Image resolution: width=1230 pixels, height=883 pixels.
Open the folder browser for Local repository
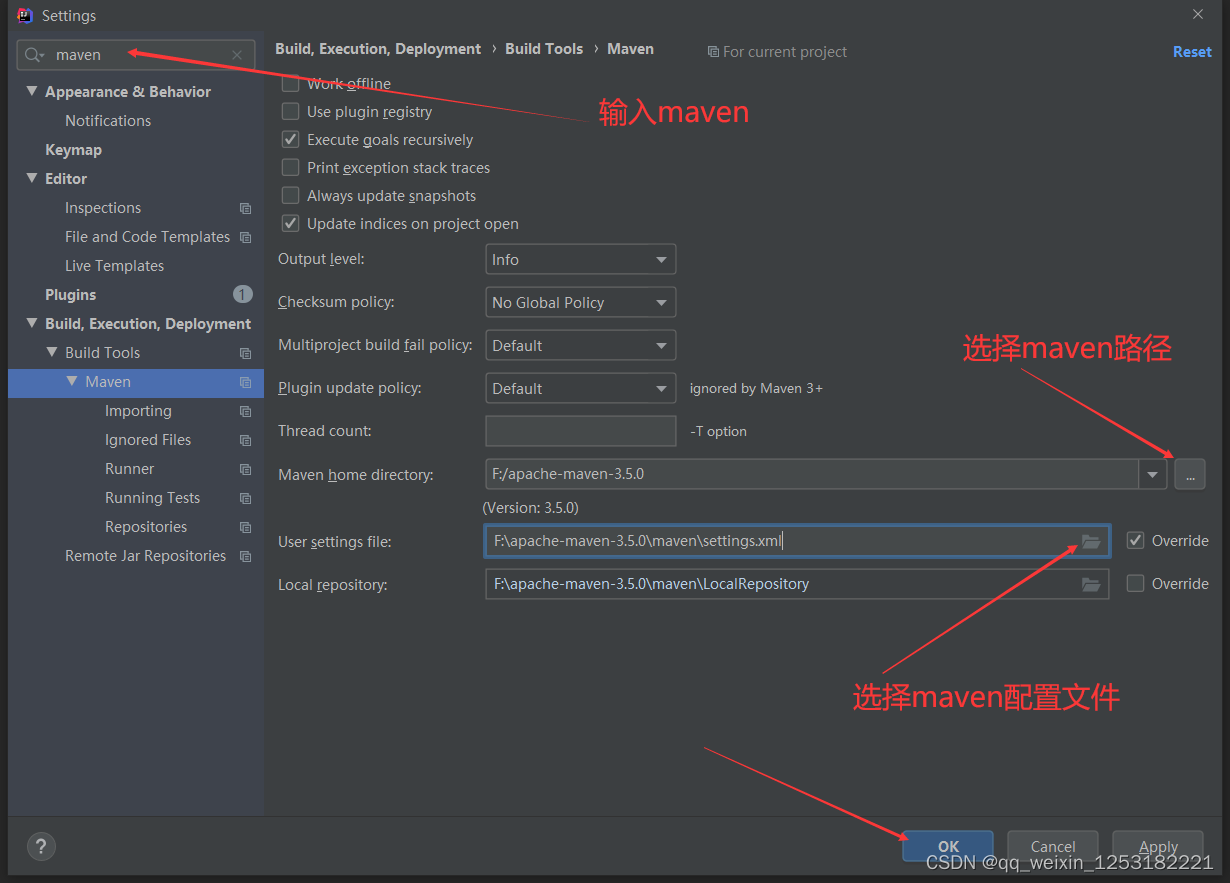pyautogui.click(x=1090, y=583)
